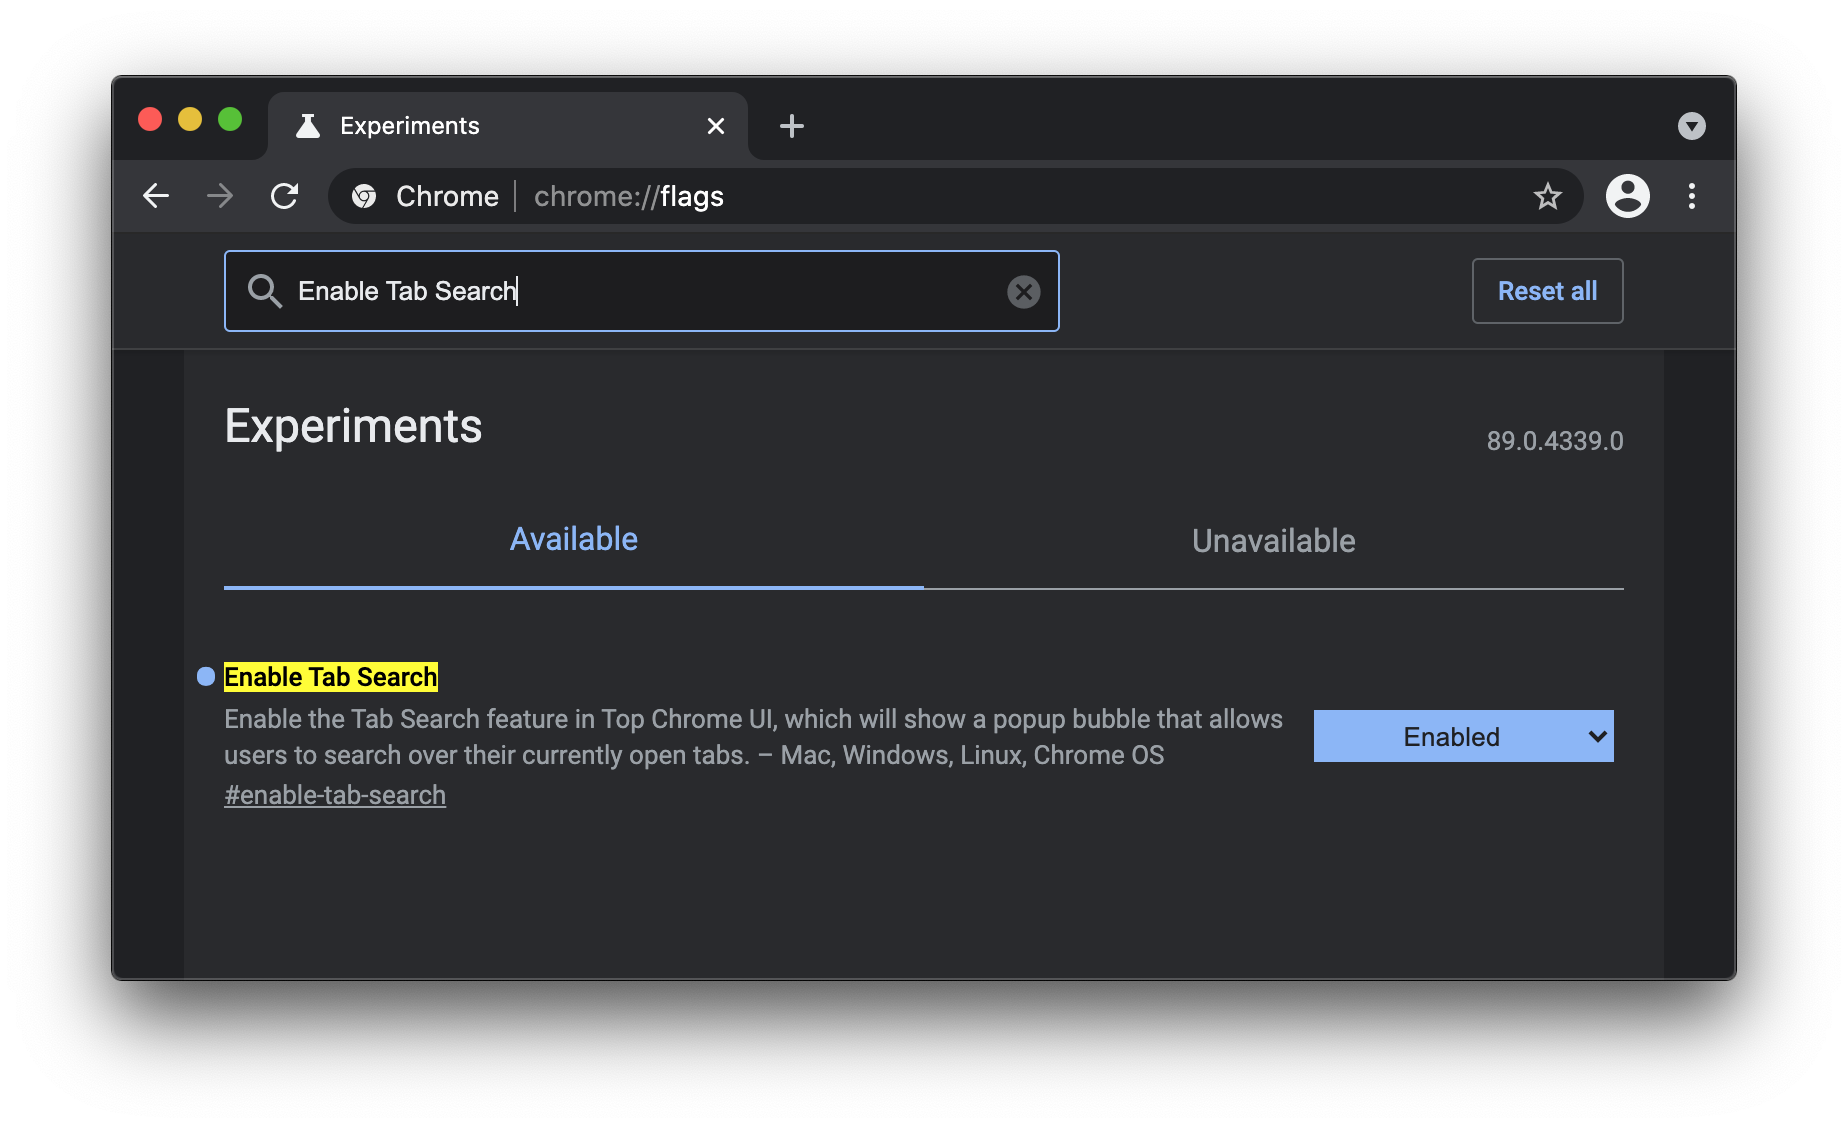Image resolution: width=1848 pixels, height=1128 pixels.
Task: Open the Chrome three-dot menu
Action: pyautogui.click(x=1692, y=196)
